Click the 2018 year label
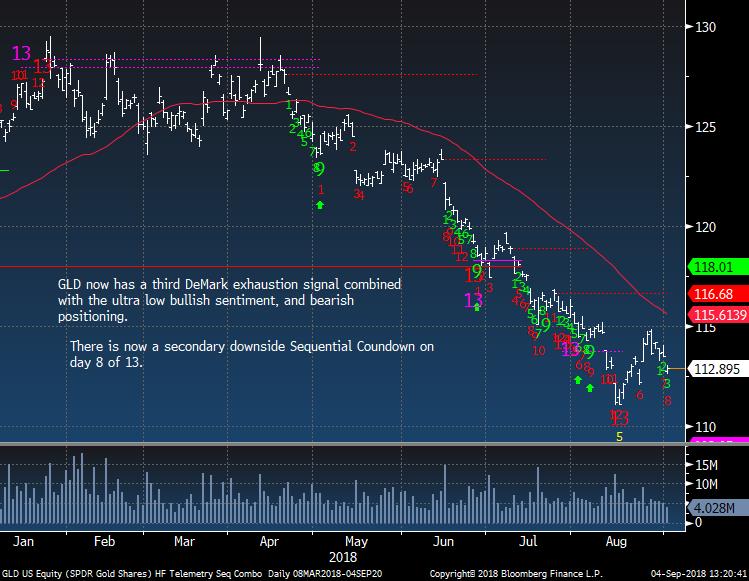 pos(343,557)
